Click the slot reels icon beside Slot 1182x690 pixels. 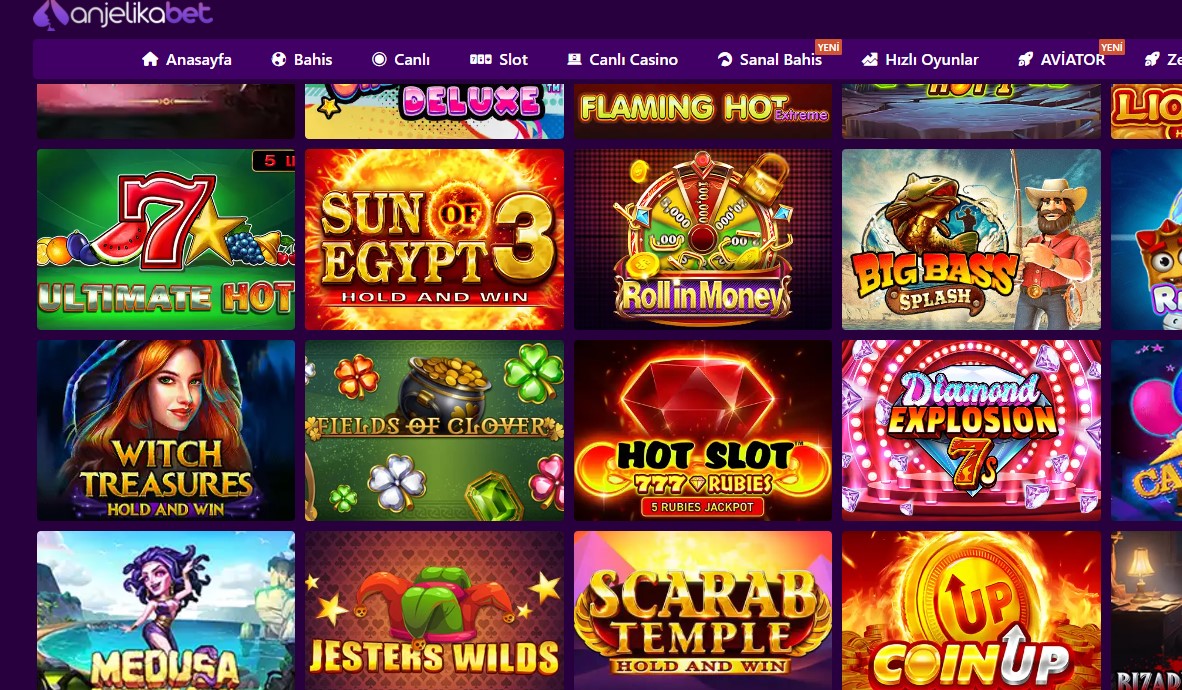click(480, 59)
